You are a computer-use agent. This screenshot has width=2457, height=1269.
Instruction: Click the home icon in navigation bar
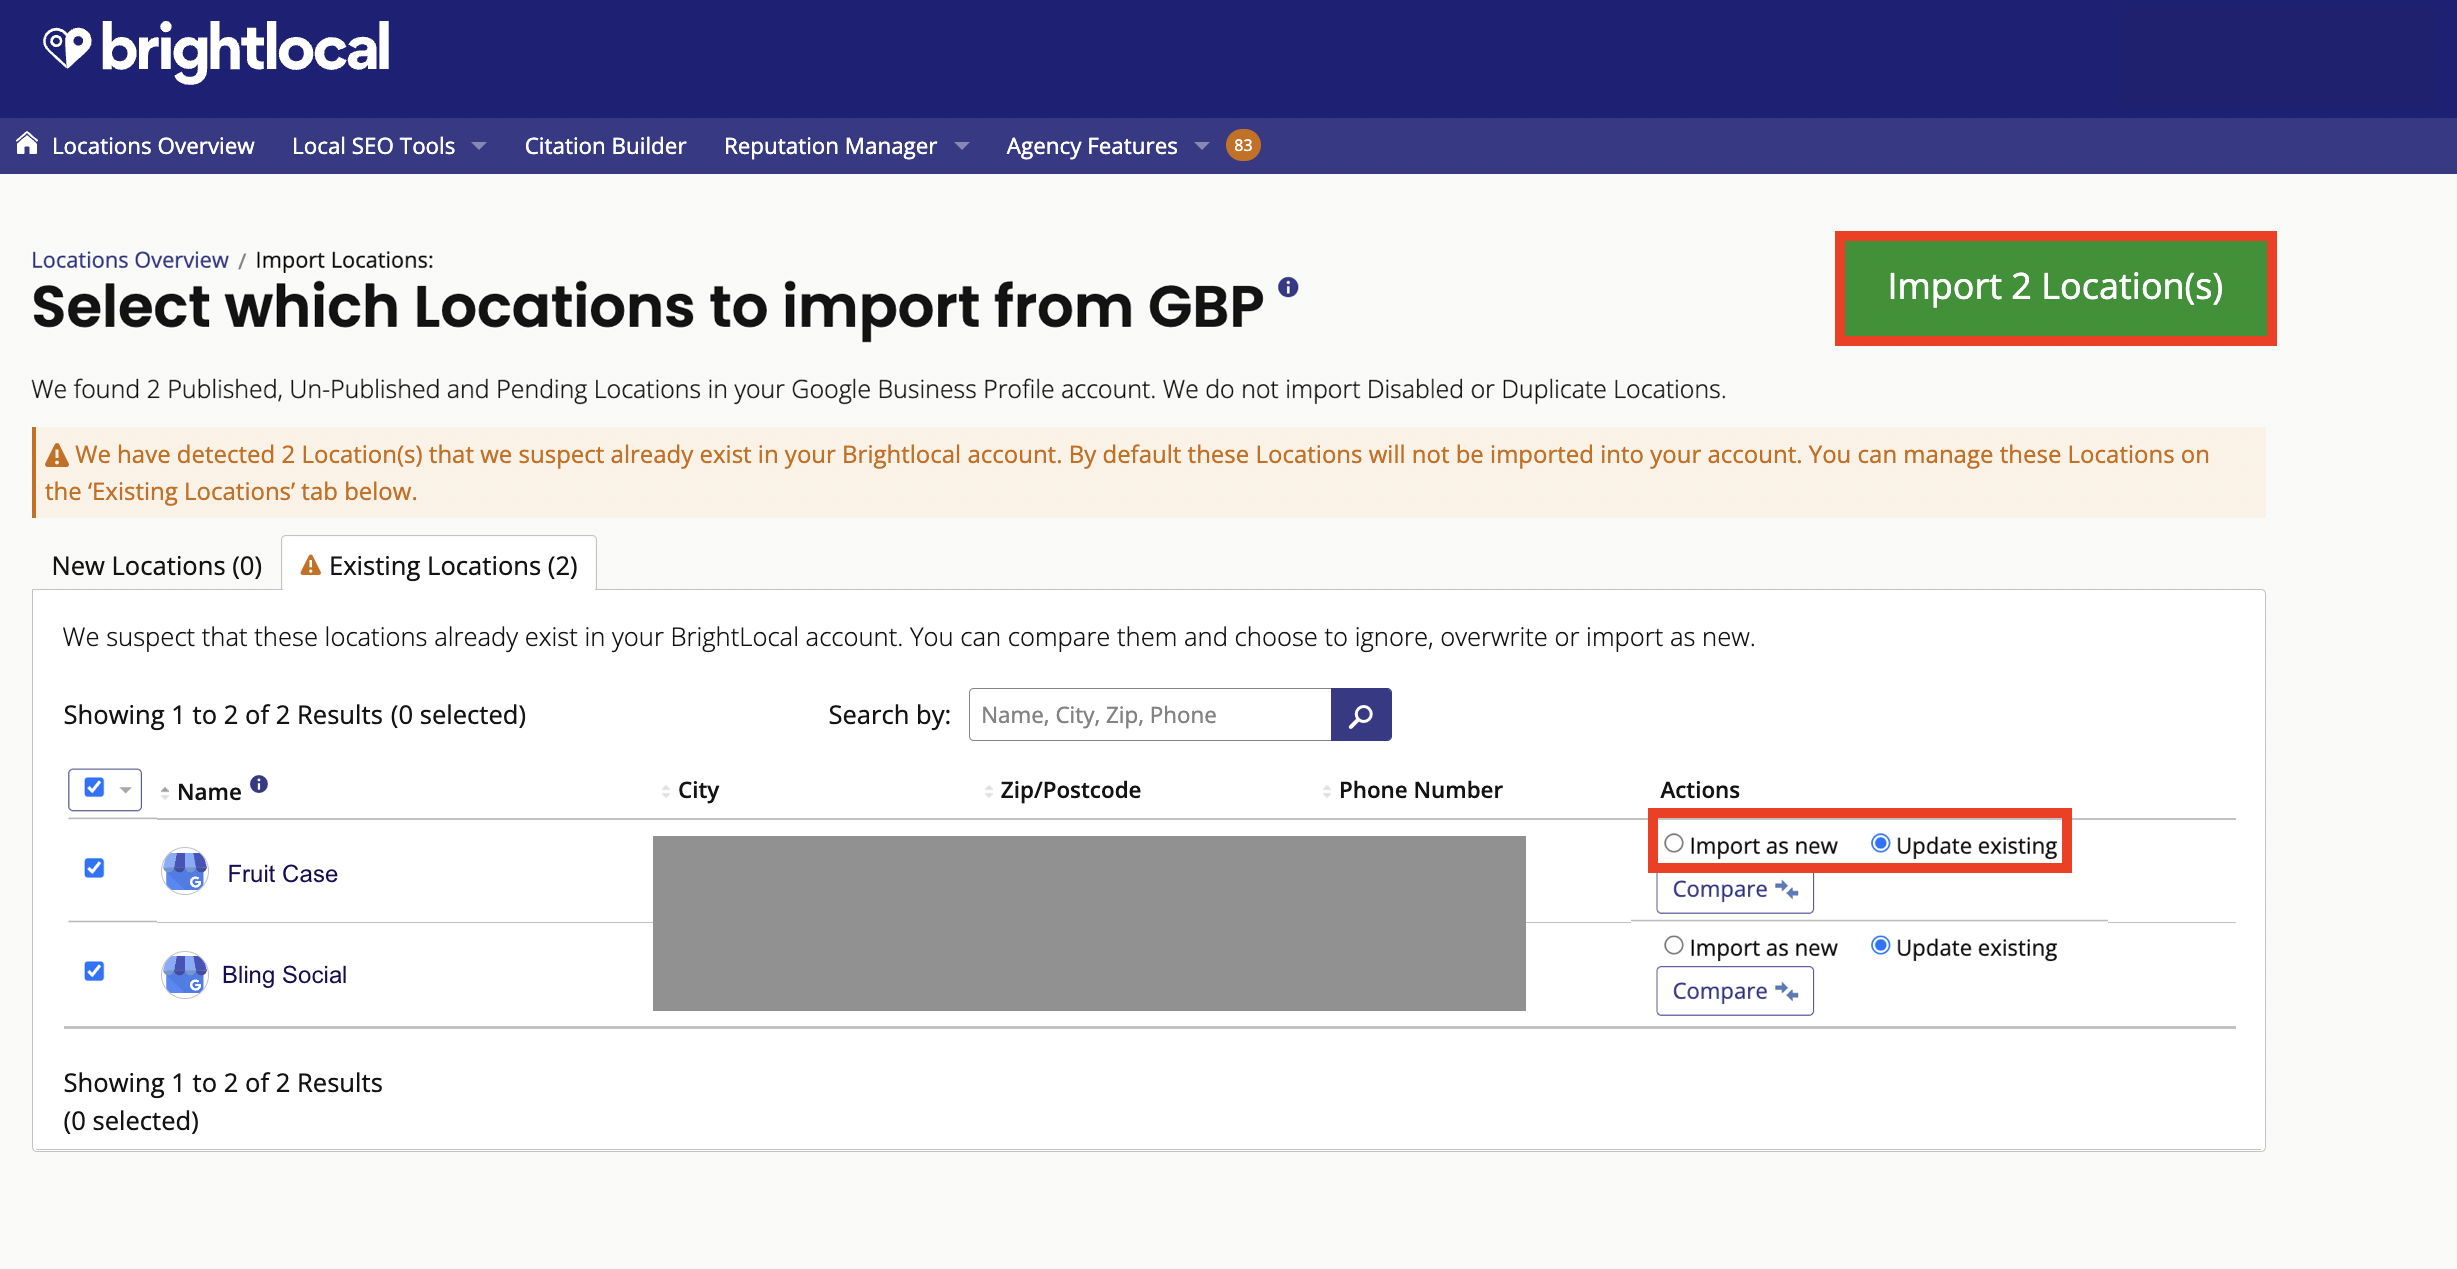tap(27, 144)
